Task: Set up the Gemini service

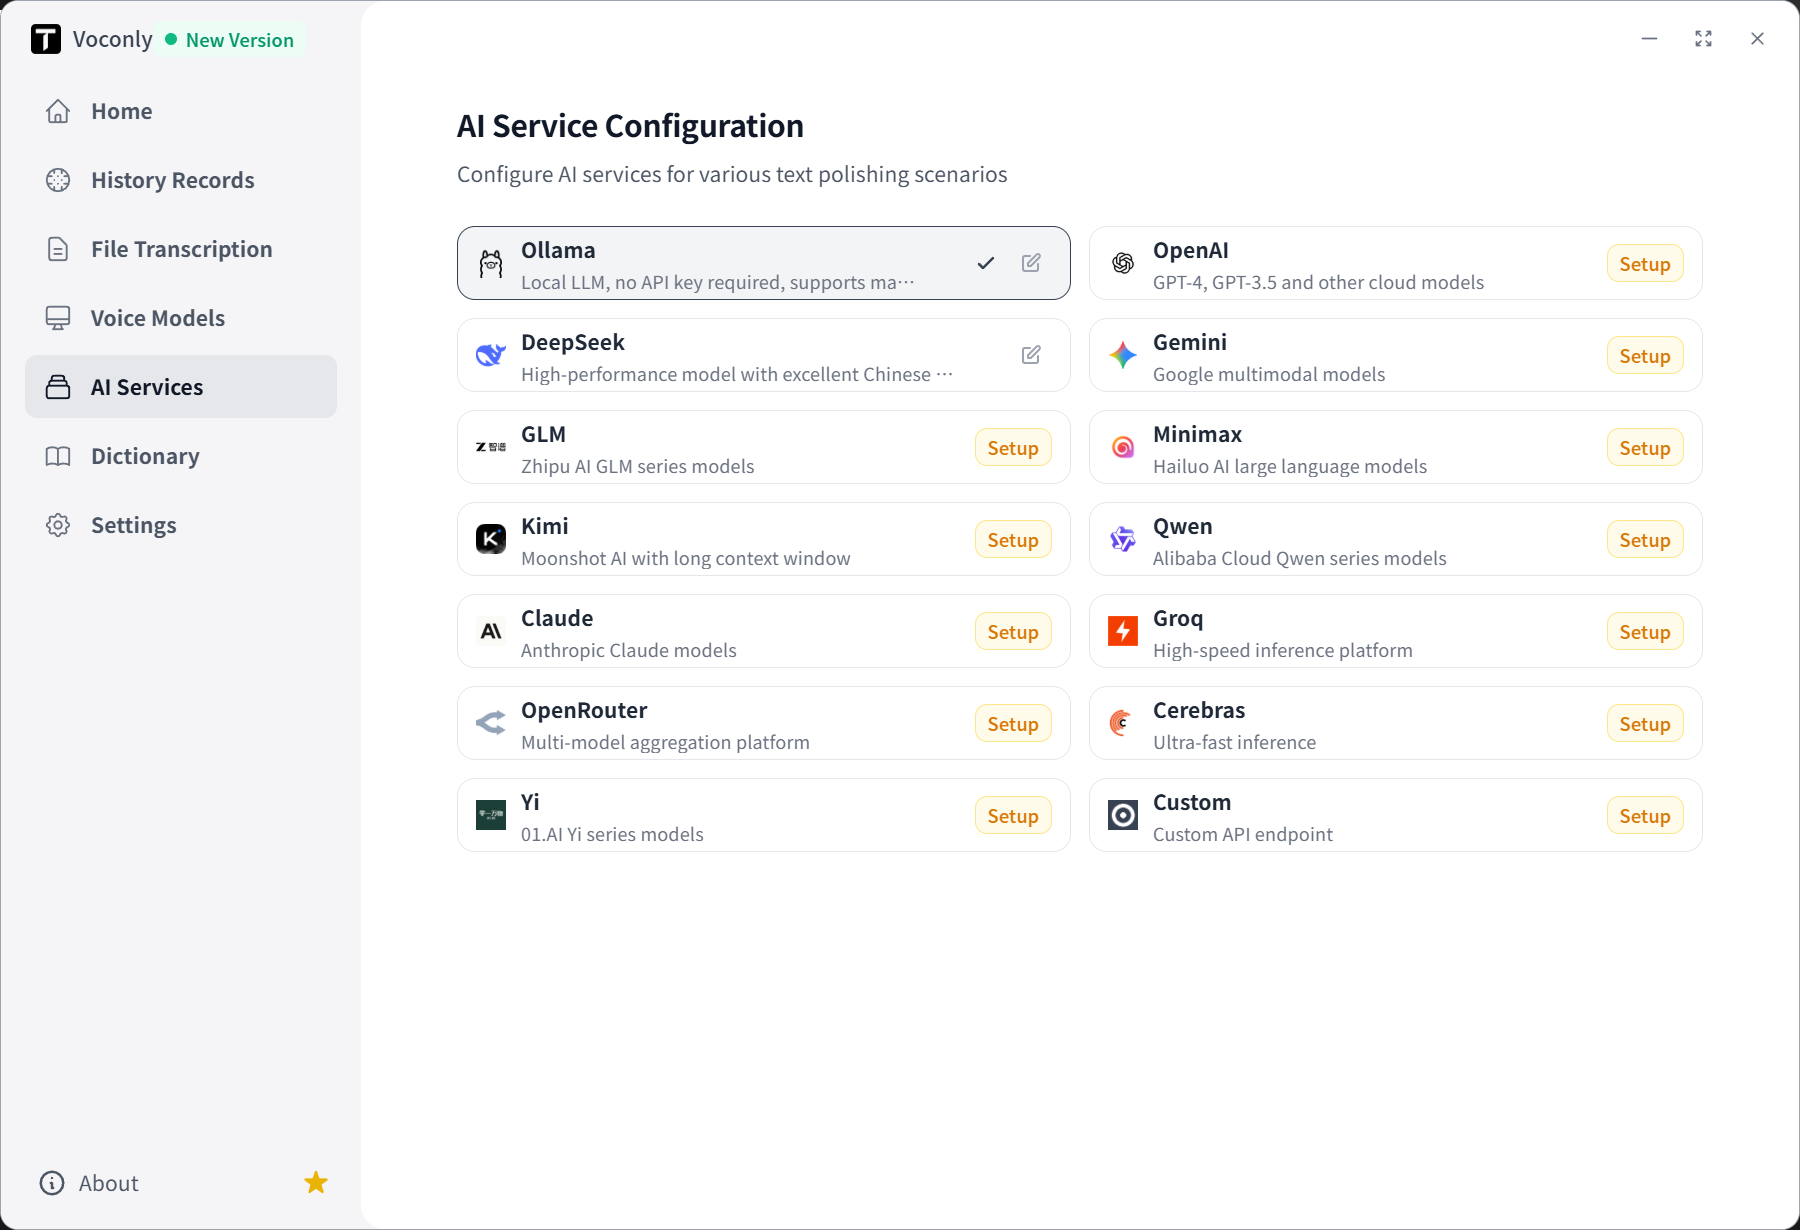Action: point(1645,356)
